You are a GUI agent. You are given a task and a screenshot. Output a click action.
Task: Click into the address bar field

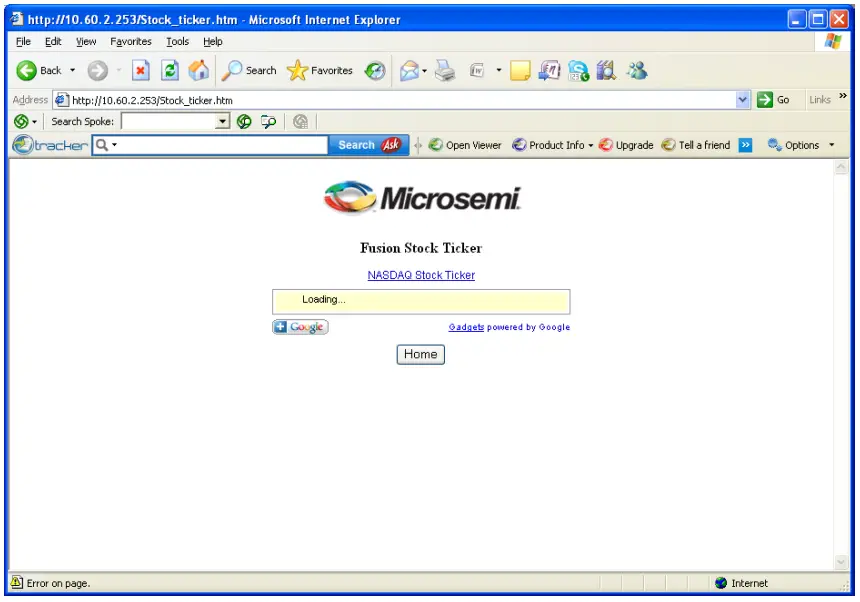pos(402,100)
